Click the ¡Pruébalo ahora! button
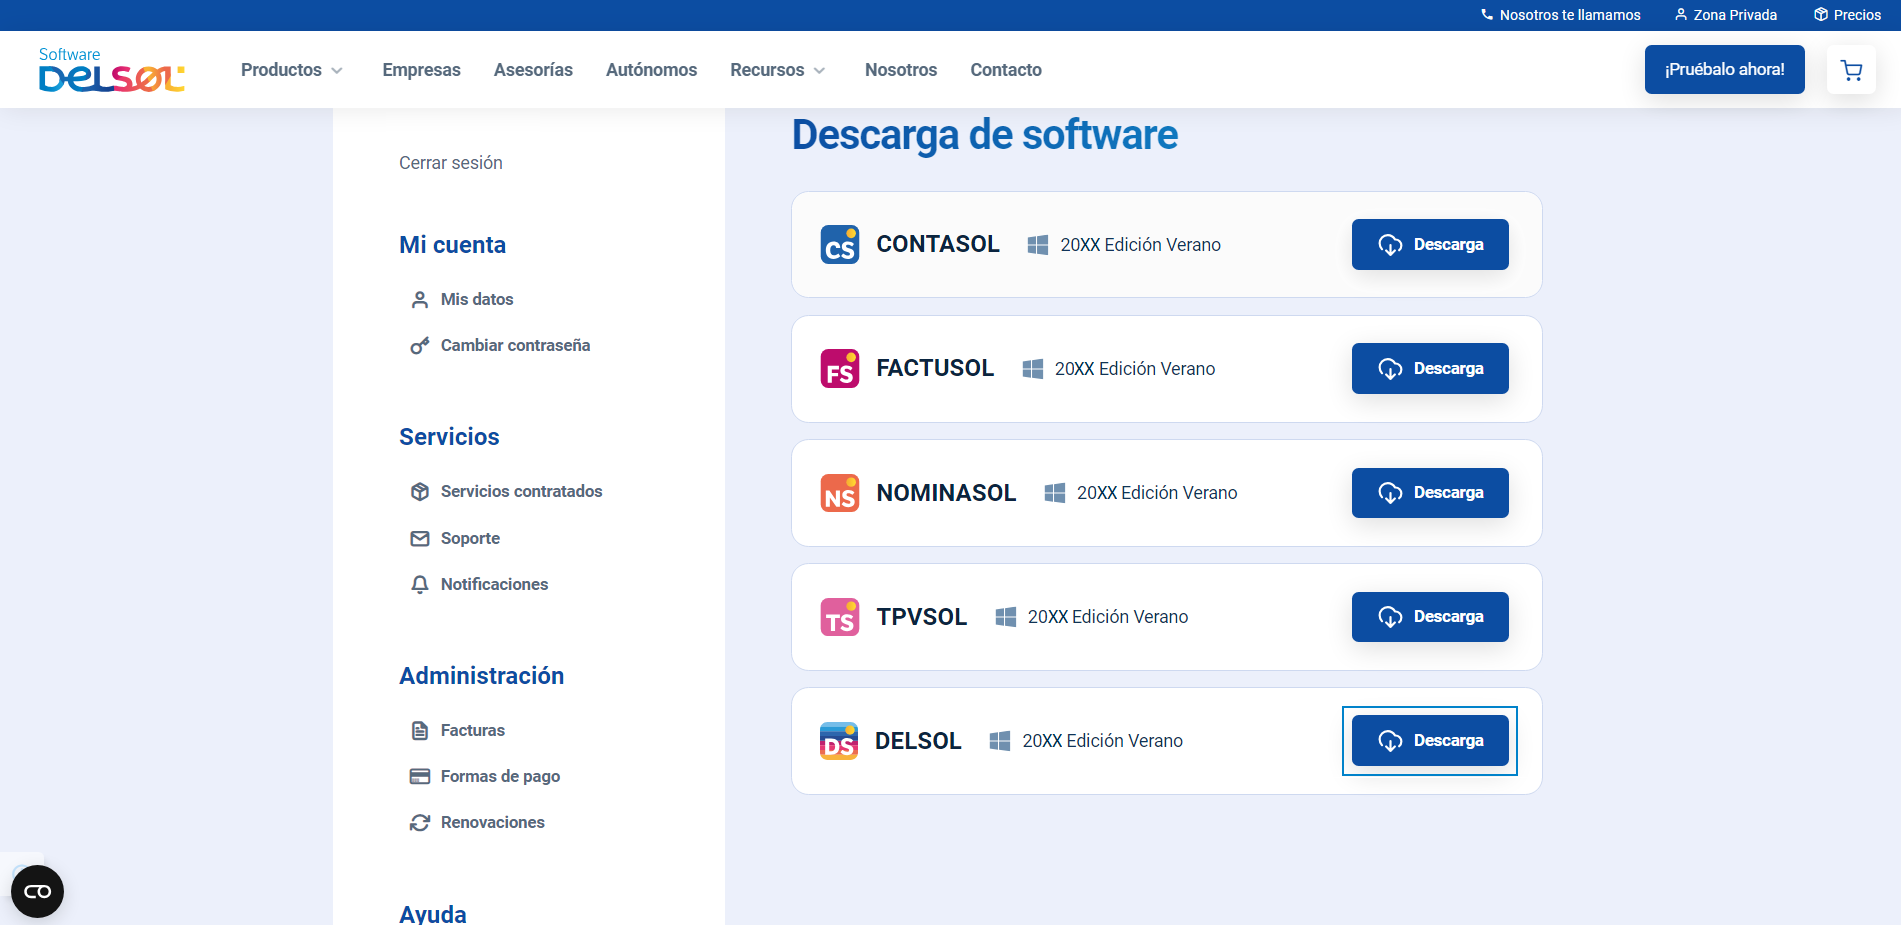Image resolution: width=1901 pixels, height=925 pixels. pyautogui.click(x=1724, y=70)
